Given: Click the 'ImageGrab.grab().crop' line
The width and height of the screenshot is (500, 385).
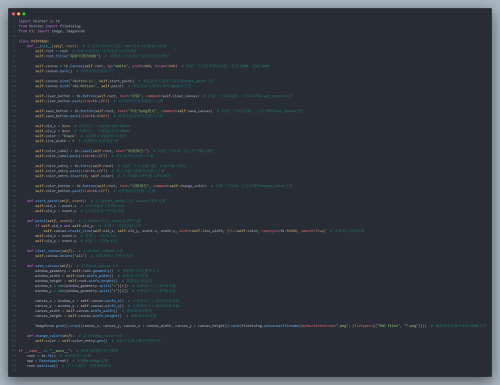Looking at the screenshot, I should pyautogui.click(x=260, y=326).
